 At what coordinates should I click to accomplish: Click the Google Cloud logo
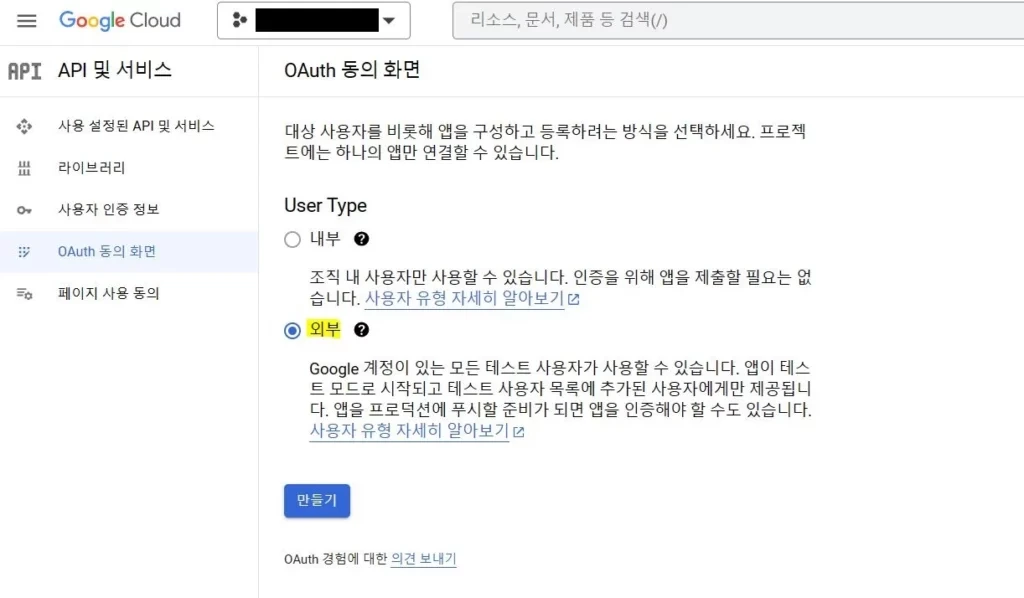120,20
